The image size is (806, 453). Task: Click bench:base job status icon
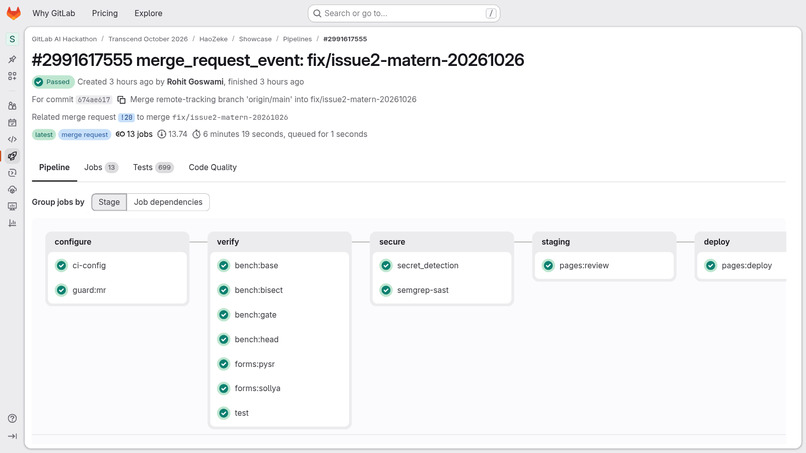click(224, 265)
